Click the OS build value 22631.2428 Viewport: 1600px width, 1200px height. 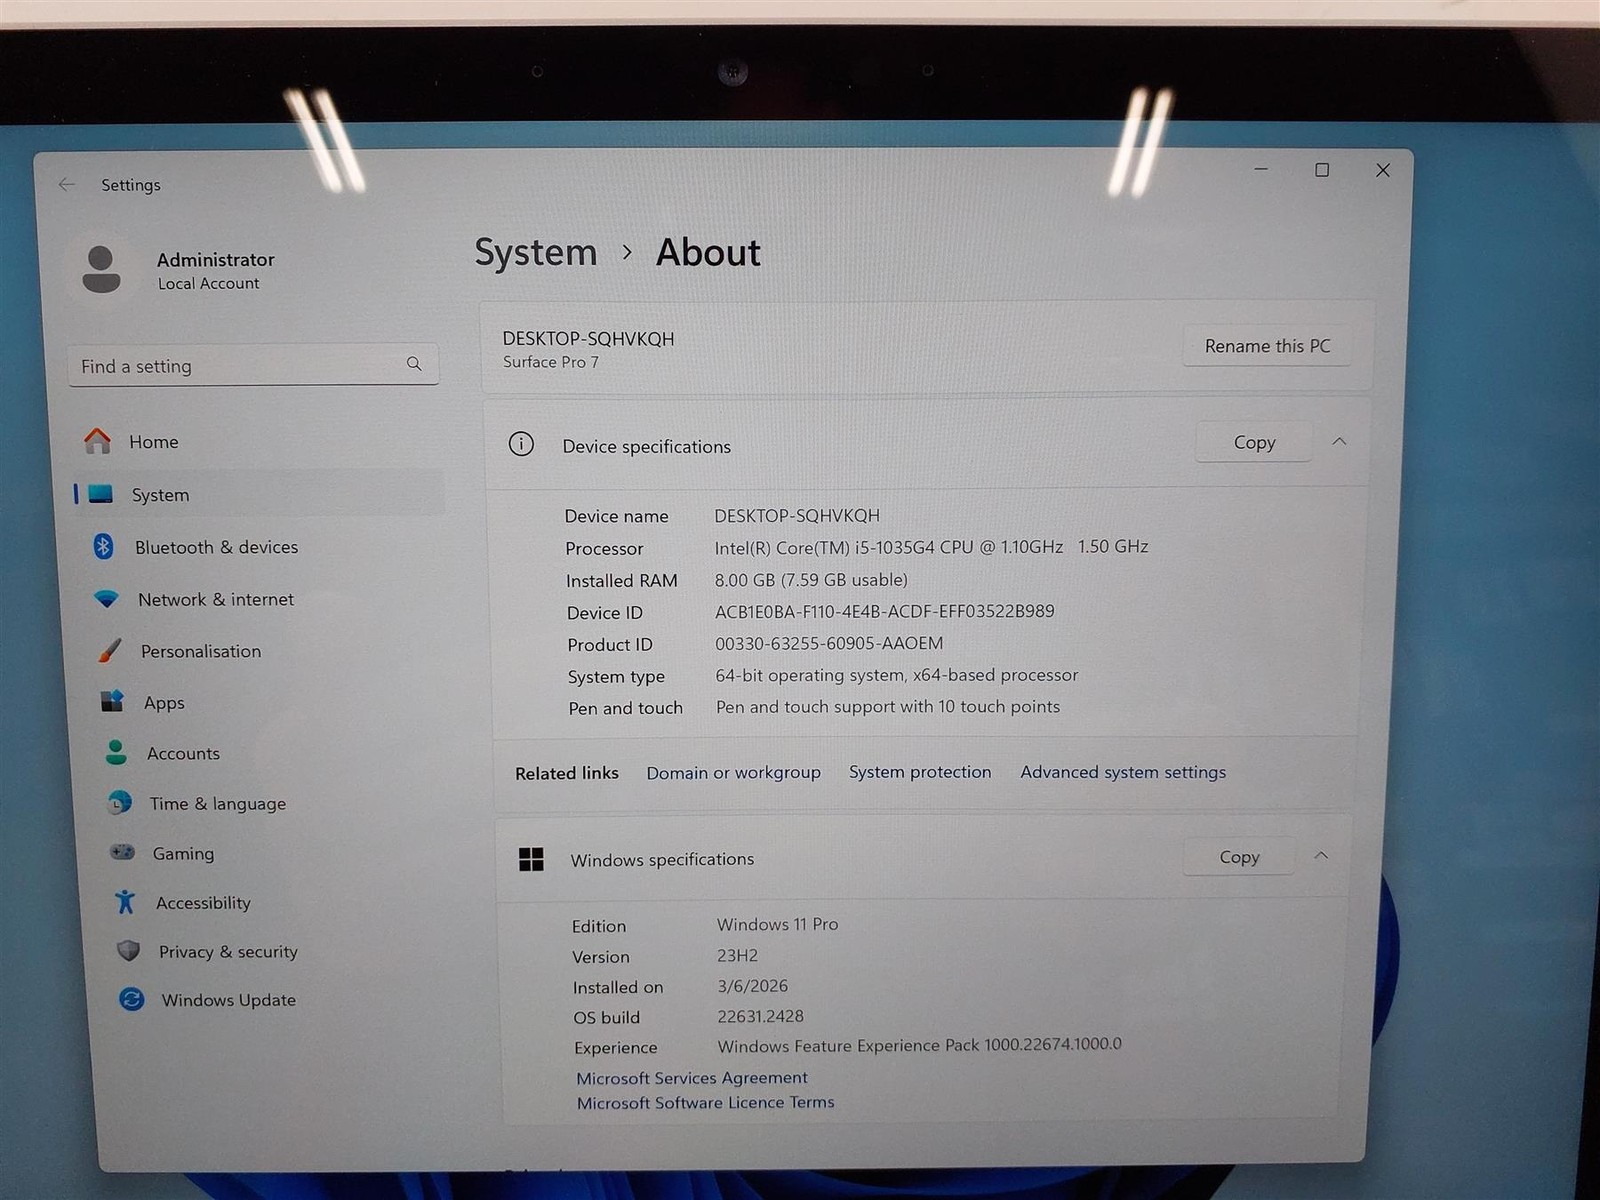760,1016
